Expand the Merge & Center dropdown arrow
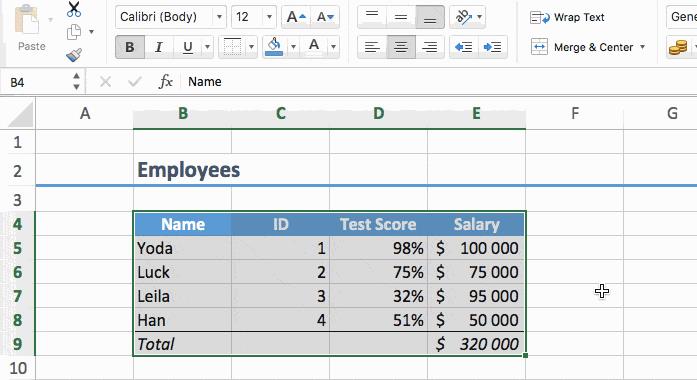Viewport: 697px width, 380px height. point(642,47)
